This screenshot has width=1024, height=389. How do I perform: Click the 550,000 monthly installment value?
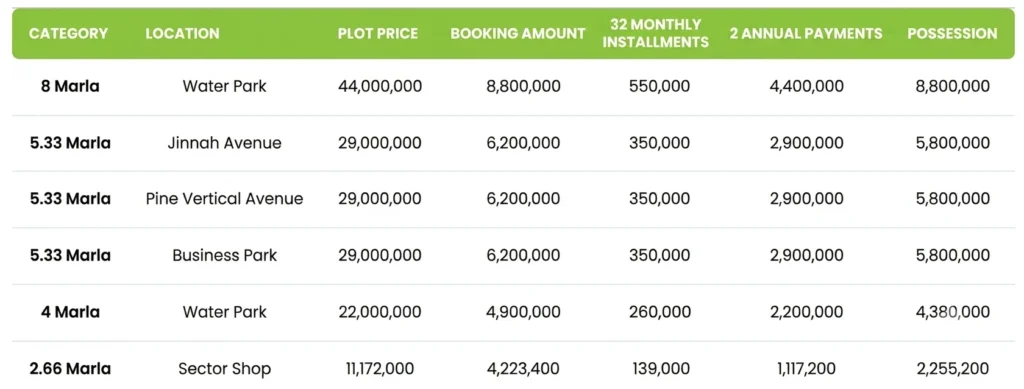[x=659, y=86]
